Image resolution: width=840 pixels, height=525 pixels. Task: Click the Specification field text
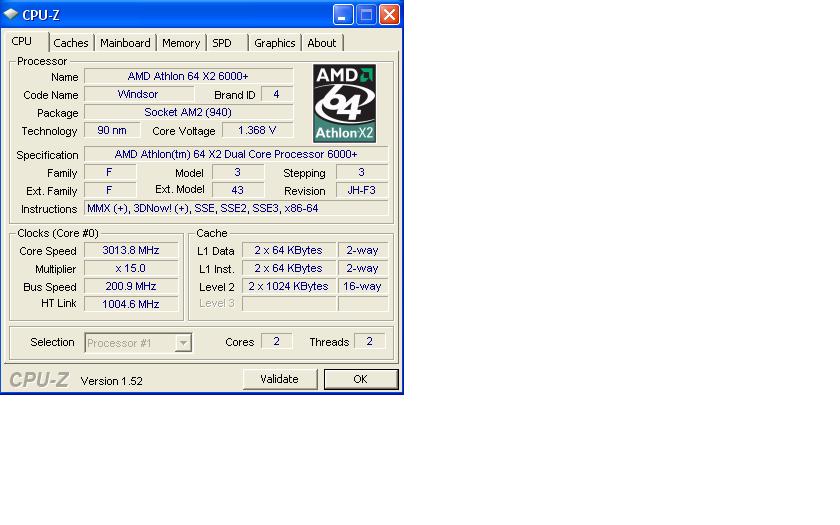(x=236, y=154)
